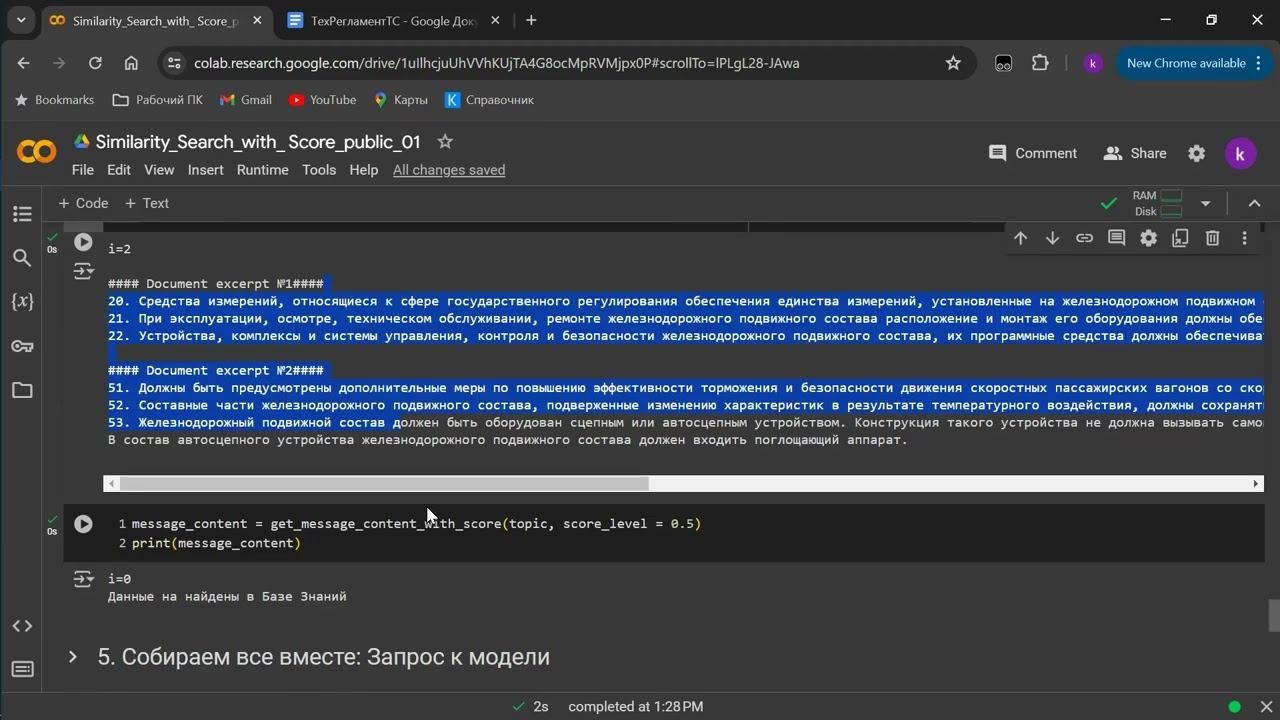Open the YouTube bookmark

tap(322, 100)
